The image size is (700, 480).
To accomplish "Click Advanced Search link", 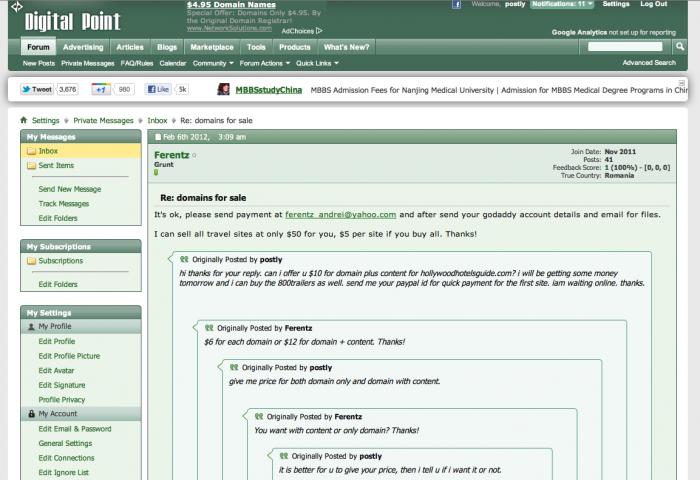I will pos(649,63).
